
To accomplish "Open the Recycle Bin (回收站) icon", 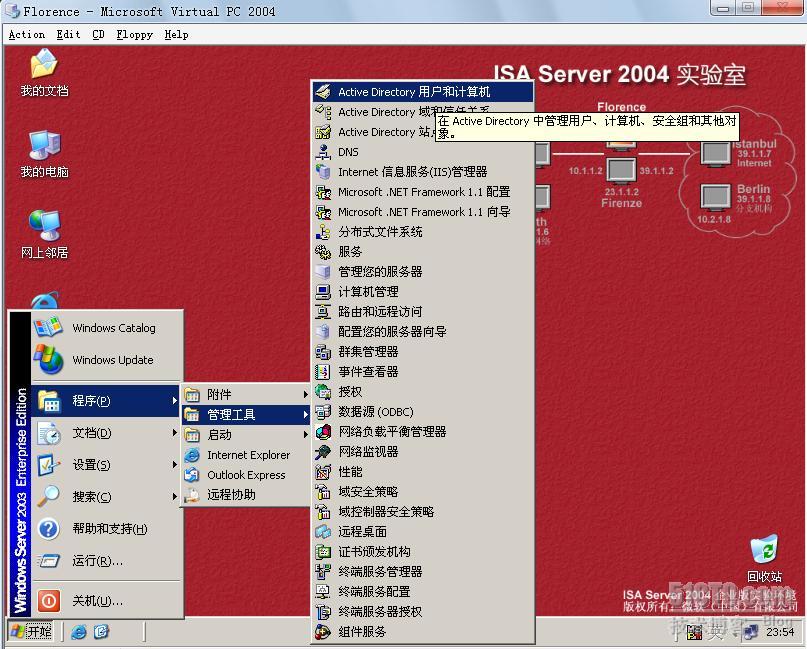I will point(764,559).
